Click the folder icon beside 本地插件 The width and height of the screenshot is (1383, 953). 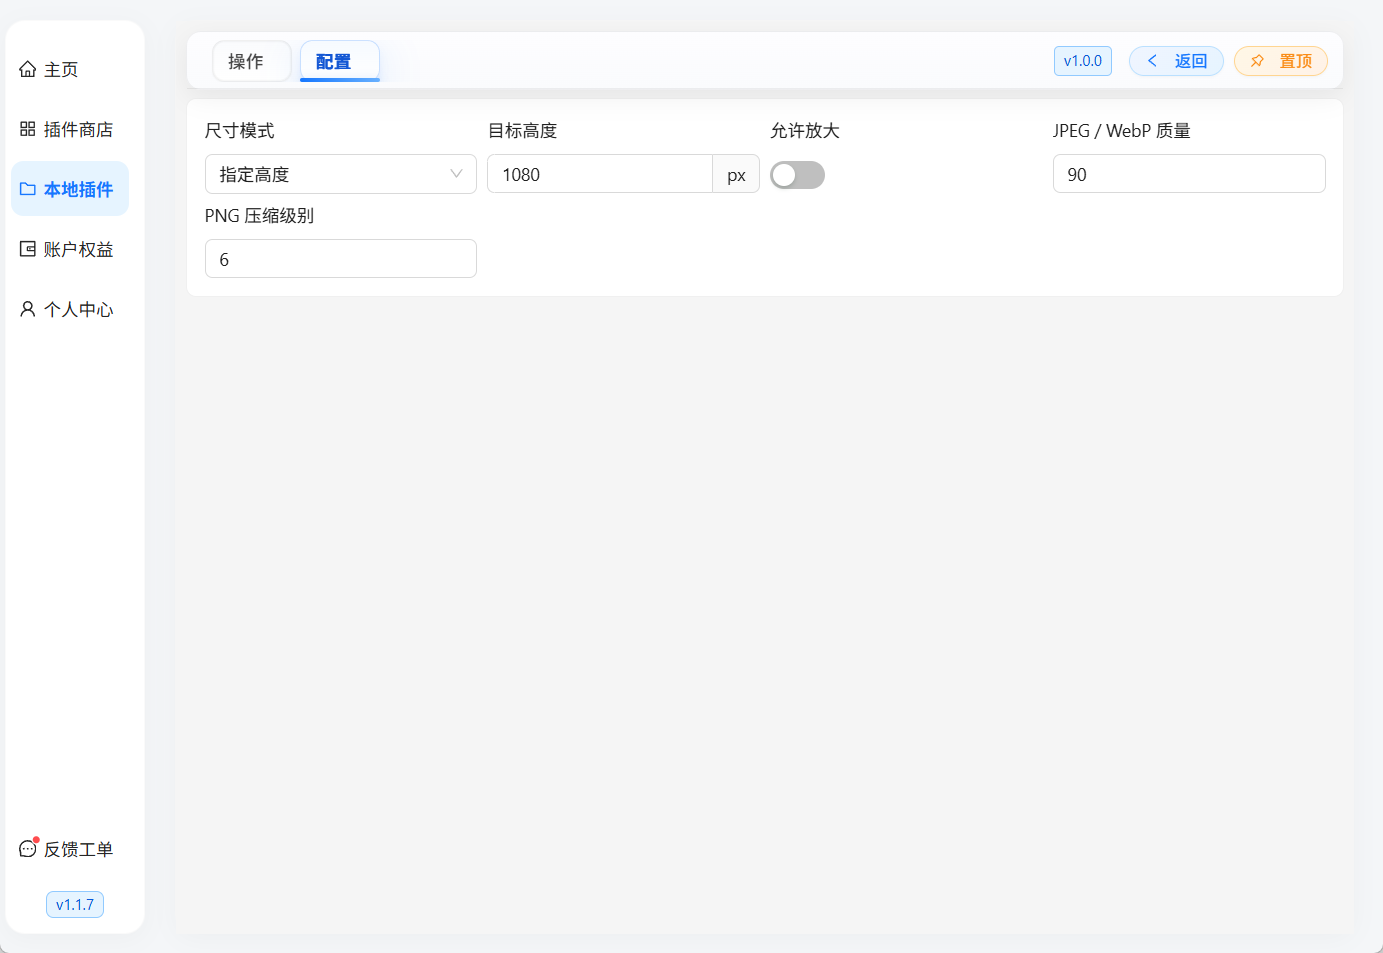(x=28, y=189)
